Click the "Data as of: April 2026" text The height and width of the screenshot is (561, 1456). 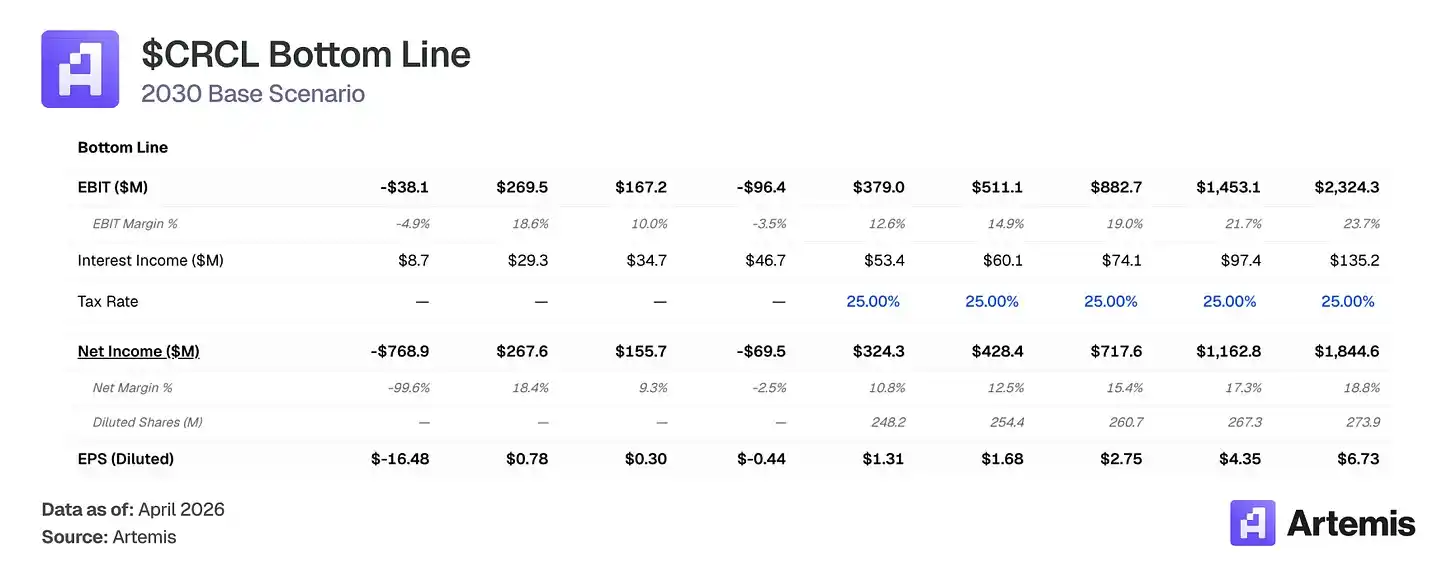pos(133,510)
